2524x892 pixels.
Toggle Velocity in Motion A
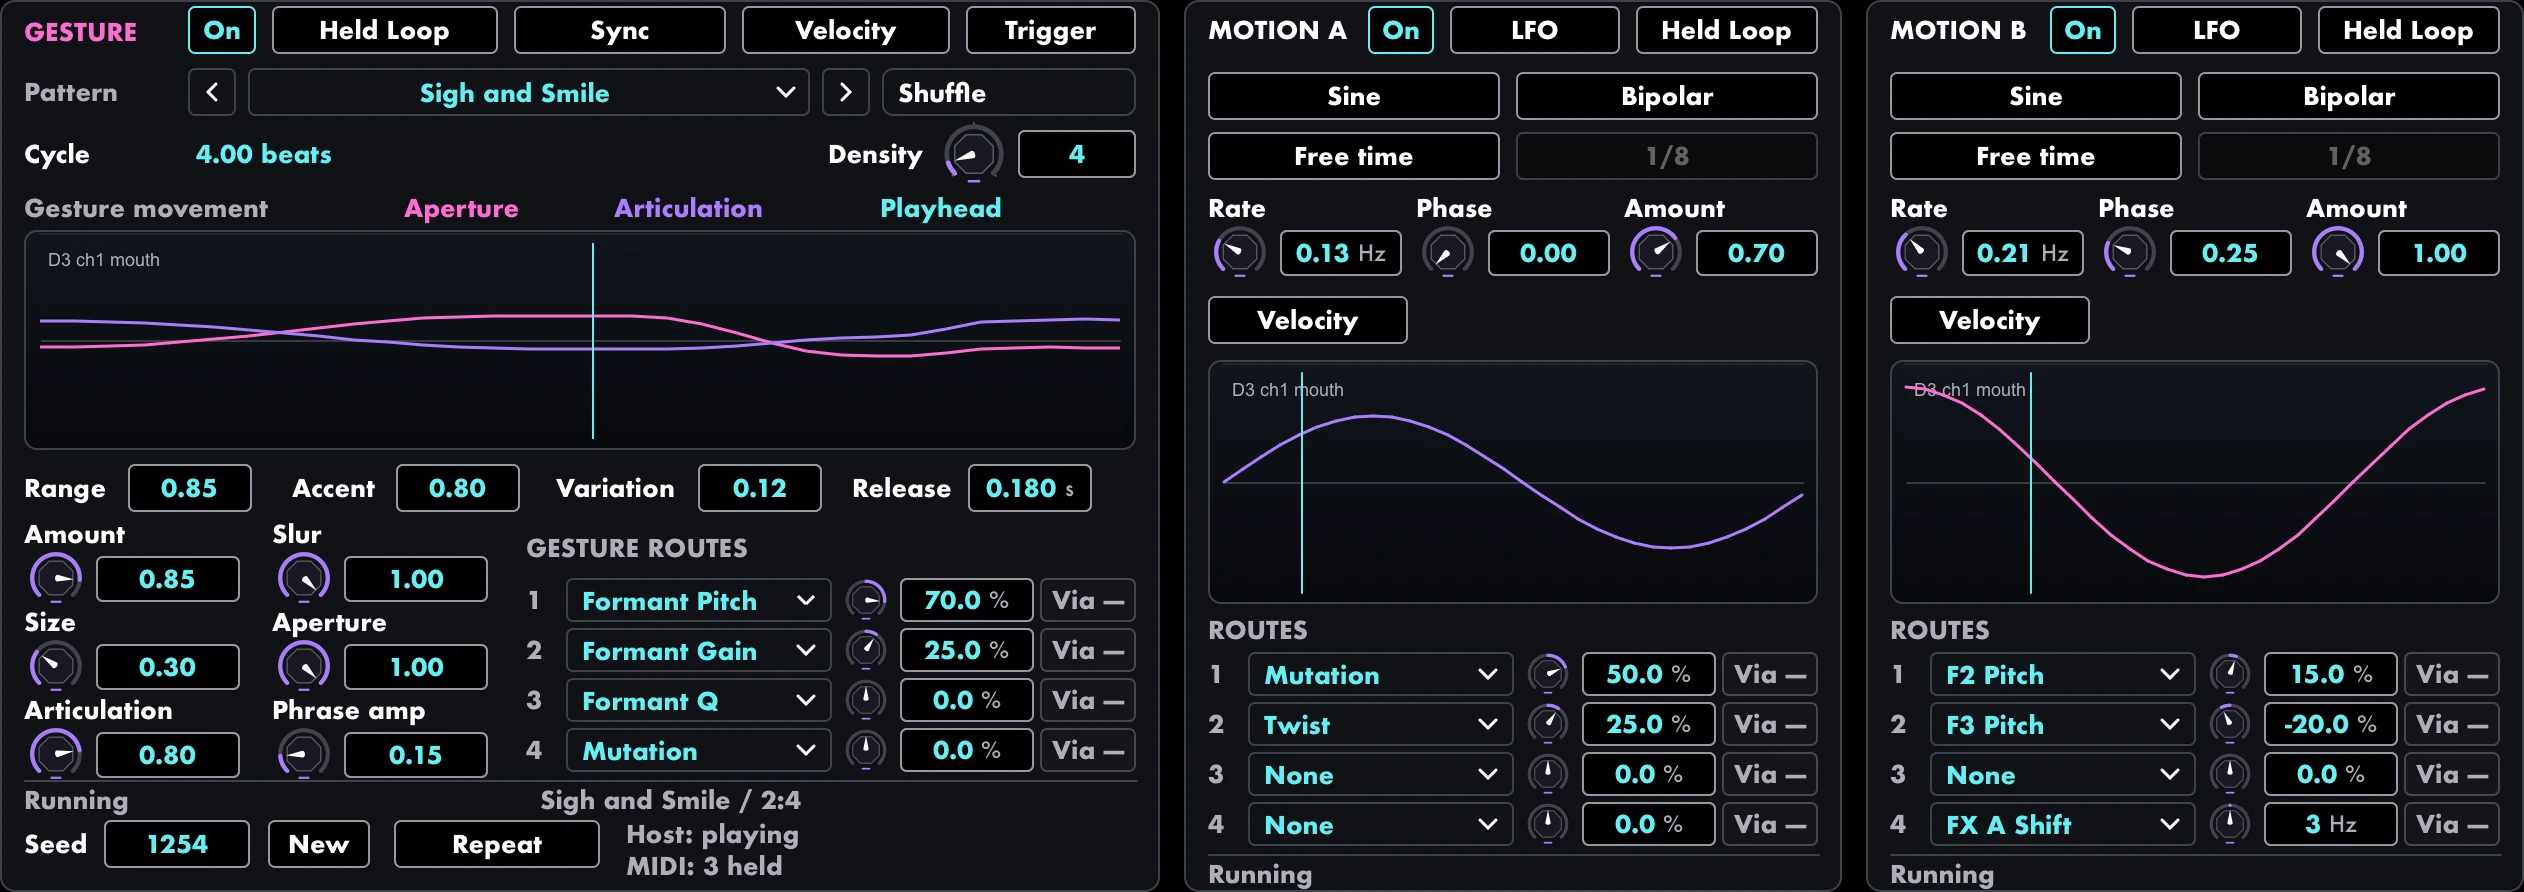tap(1308, 320)
